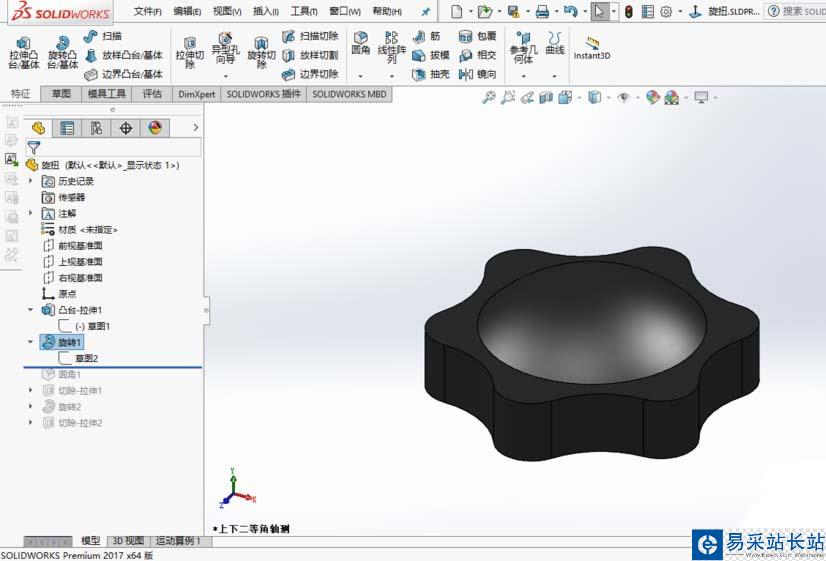This screenshot has height=561, width=826.
Task: Switch to the DimXpert tab
Action: pyautogui.click(x=196, y=94)
